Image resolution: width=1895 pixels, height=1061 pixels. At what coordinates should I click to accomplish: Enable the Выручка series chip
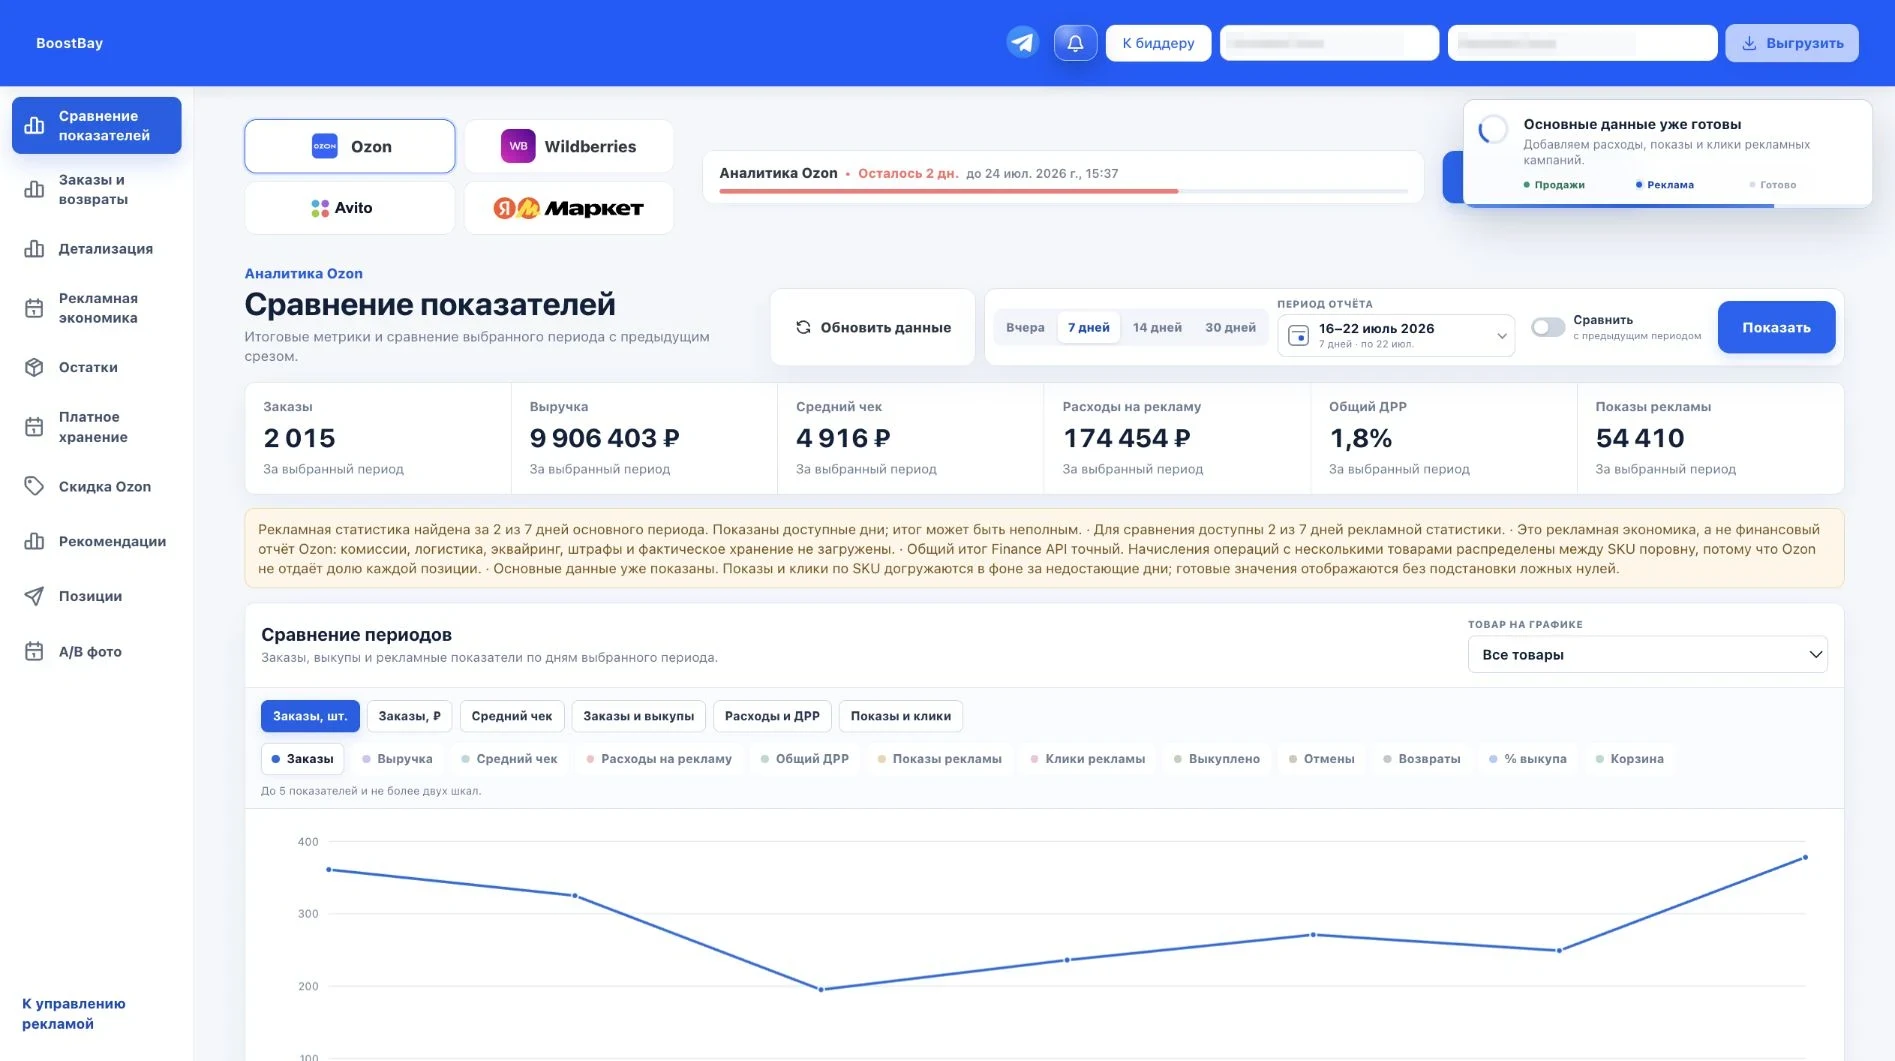pyautogui.click(x=397, y=759)
